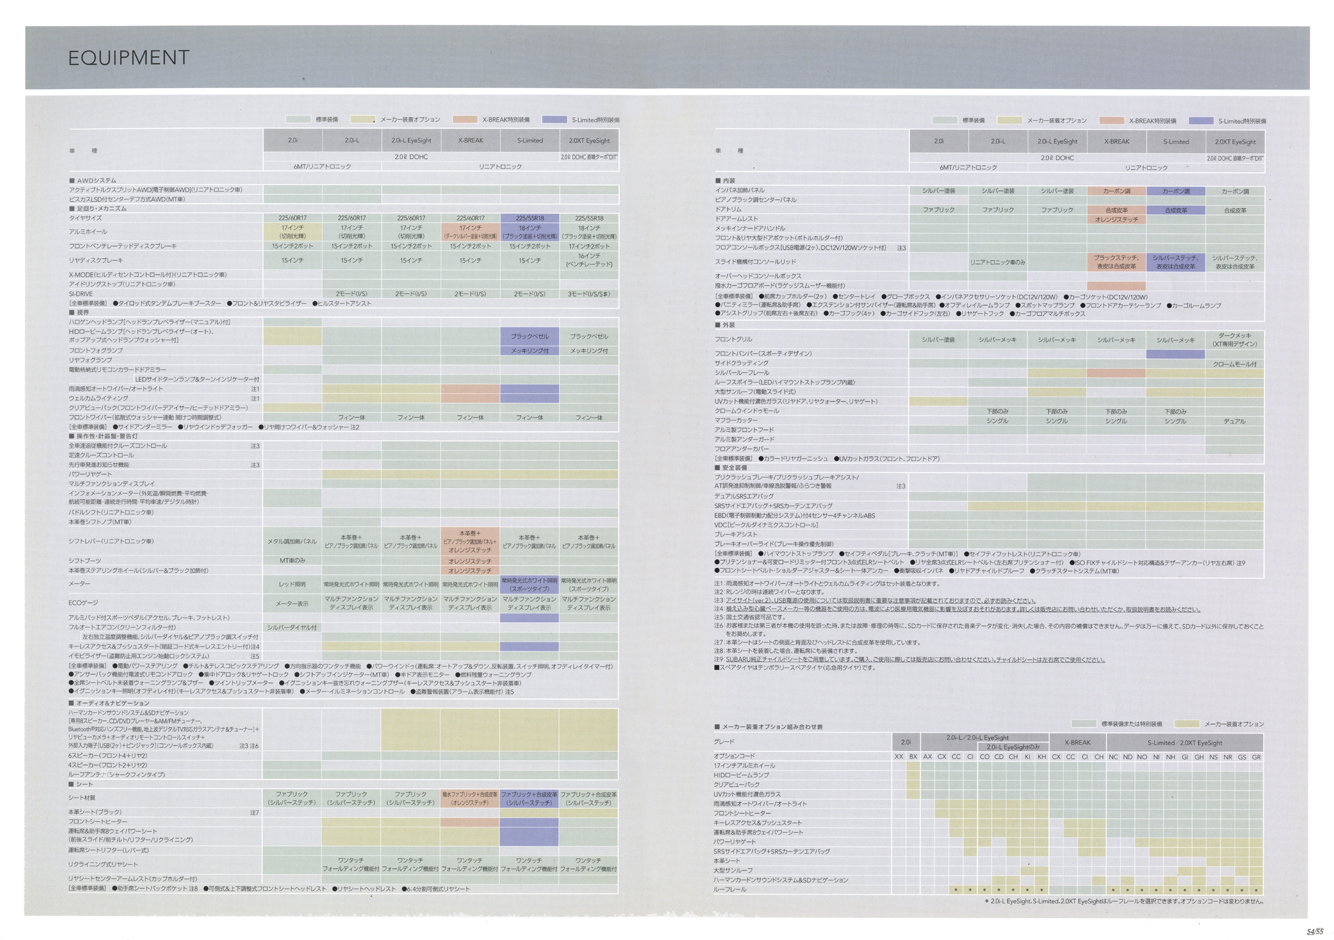Click the 17インチ2ポット brake cell

589,246
